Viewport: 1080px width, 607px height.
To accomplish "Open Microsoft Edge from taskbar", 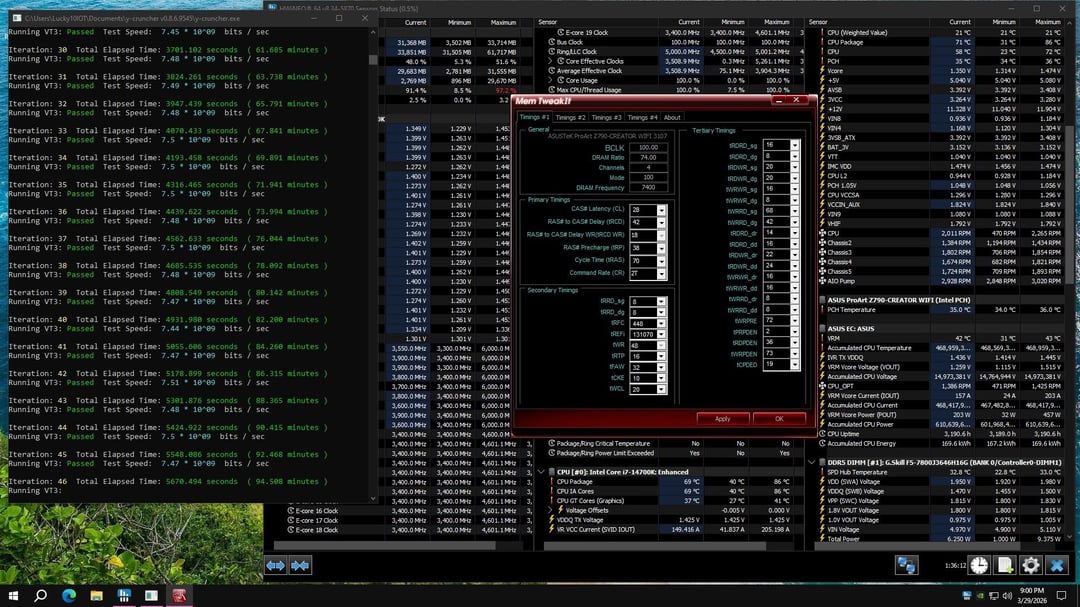I will 69,595.
